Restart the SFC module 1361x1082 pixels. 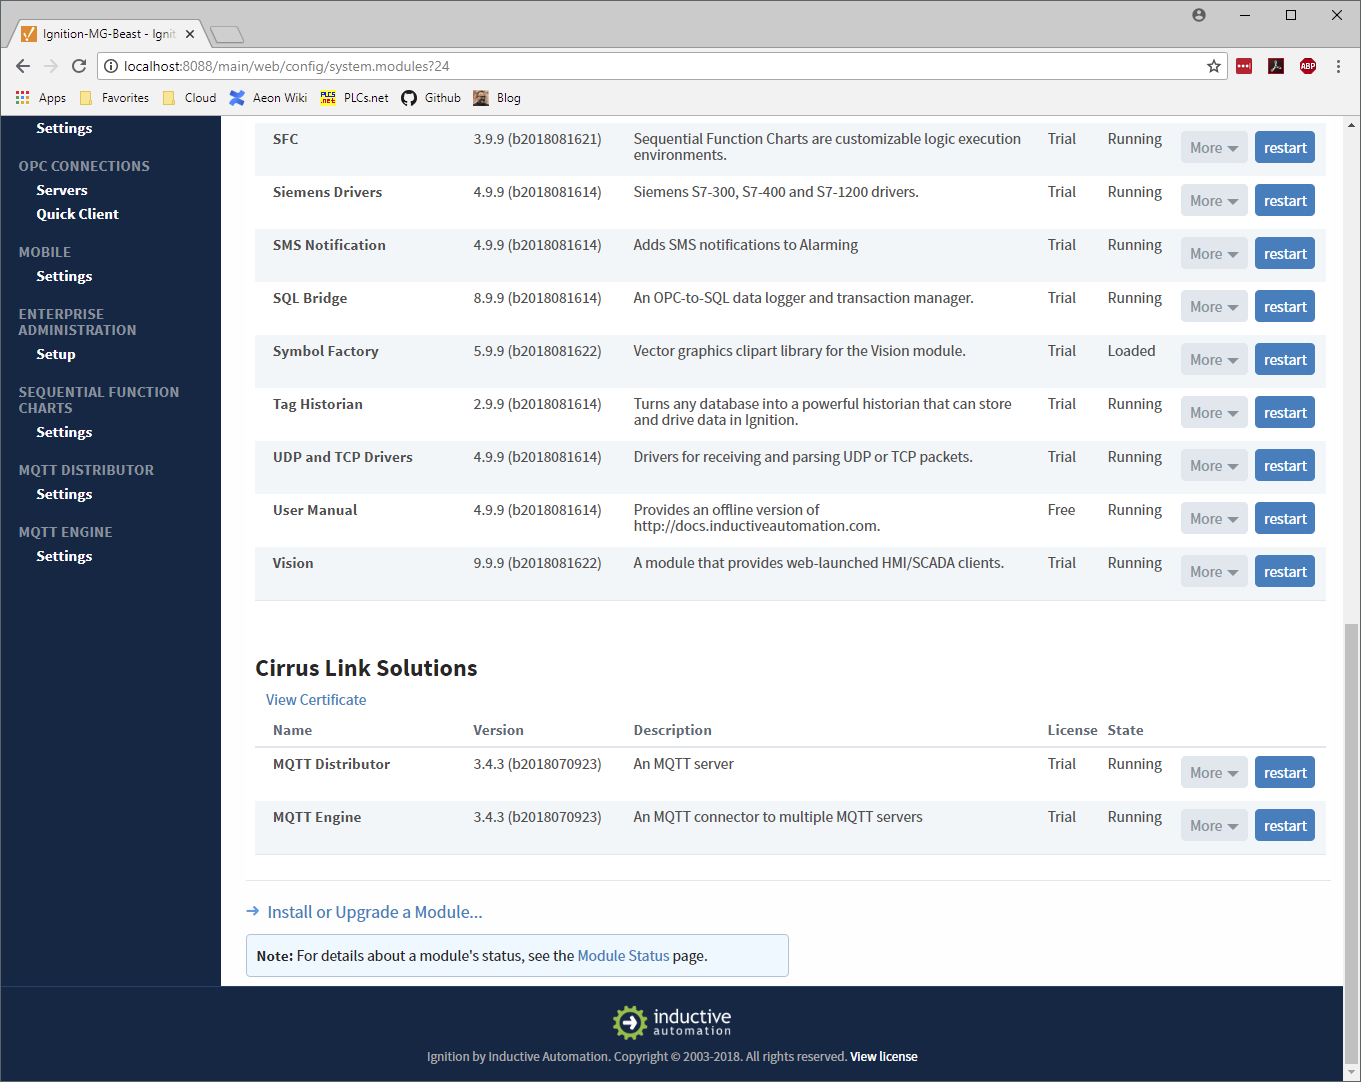point(1285,148)
